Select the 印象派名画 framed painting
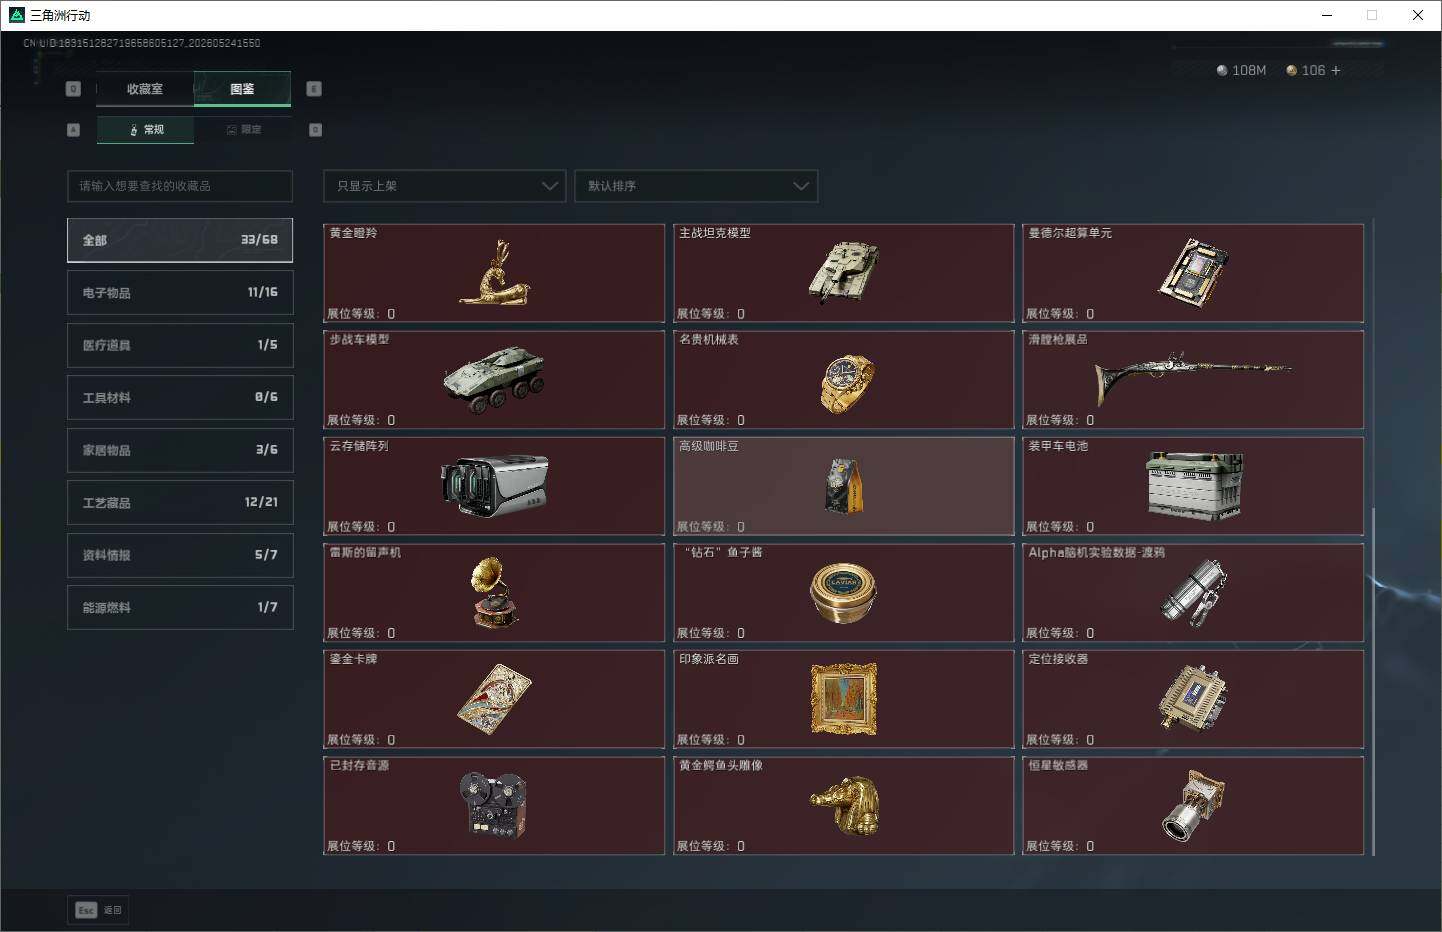This screenshot has height=932, width=1442. pyautogui.click(x=844, y=699)
